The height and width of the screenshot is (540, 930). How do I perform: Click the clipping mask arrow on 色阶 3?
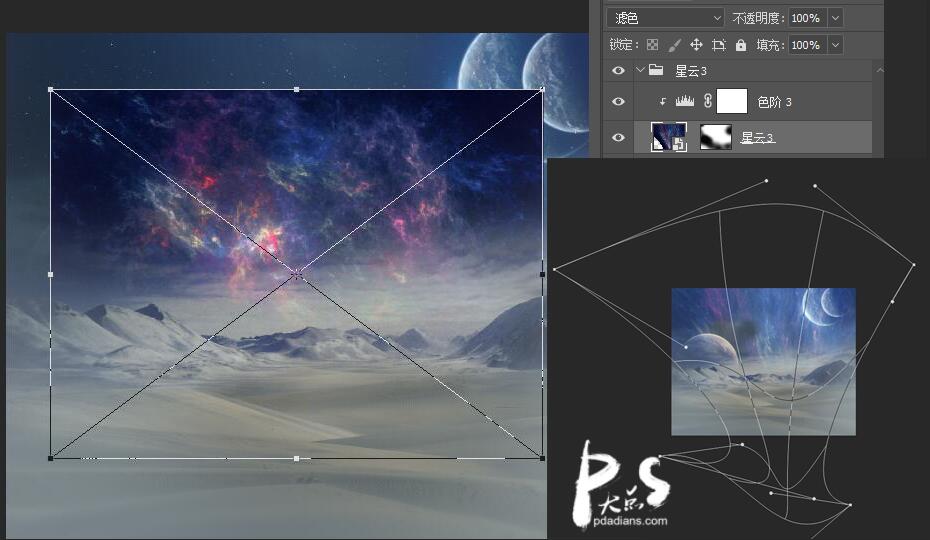[x=663, y=102]
